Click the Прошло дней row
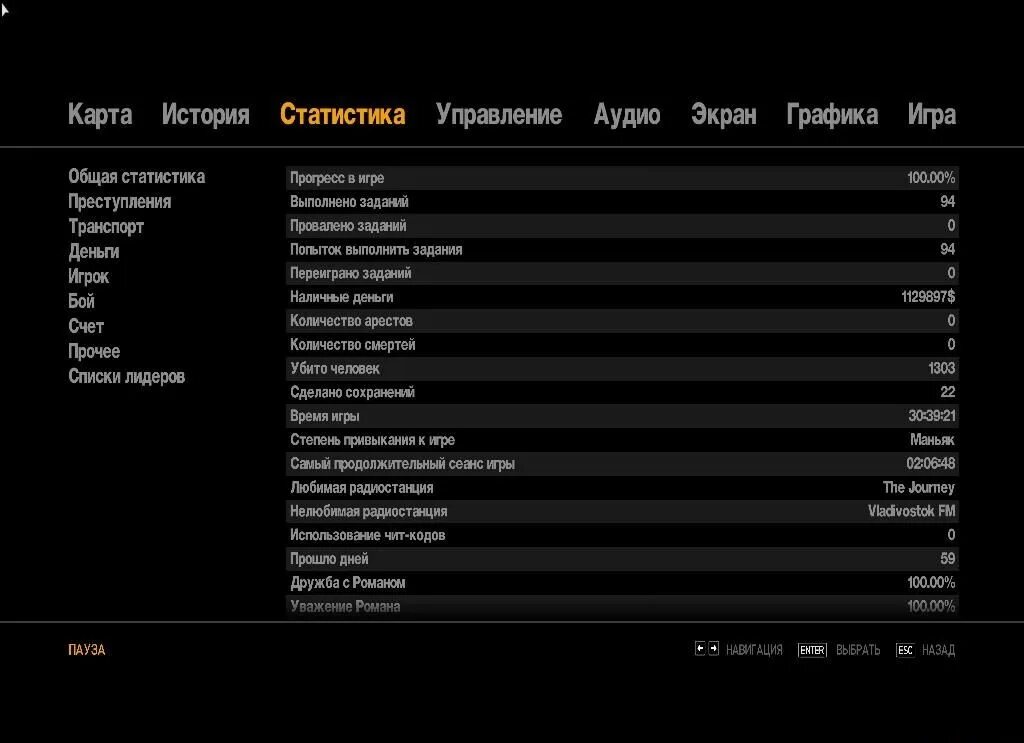1024x743 pixels. (x=622, y=559)
